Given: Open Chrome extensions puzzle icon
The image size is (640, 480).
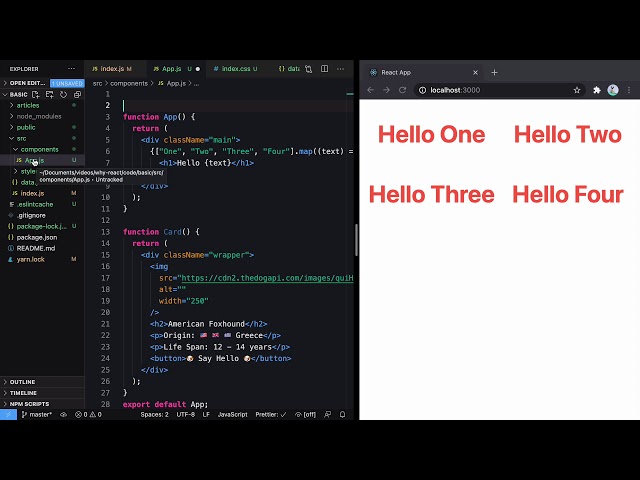Looking at the screenshot, I should coord(597,90).
